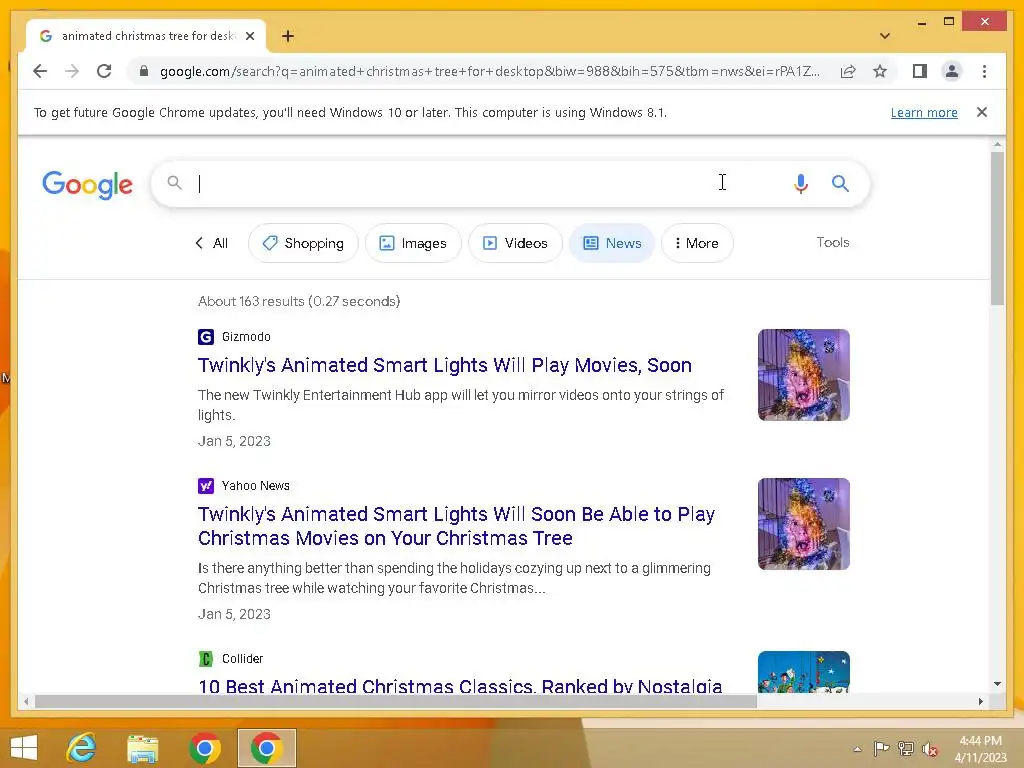
Task: Open the first Chrome taskbar icon
Action: click(205, 748)
